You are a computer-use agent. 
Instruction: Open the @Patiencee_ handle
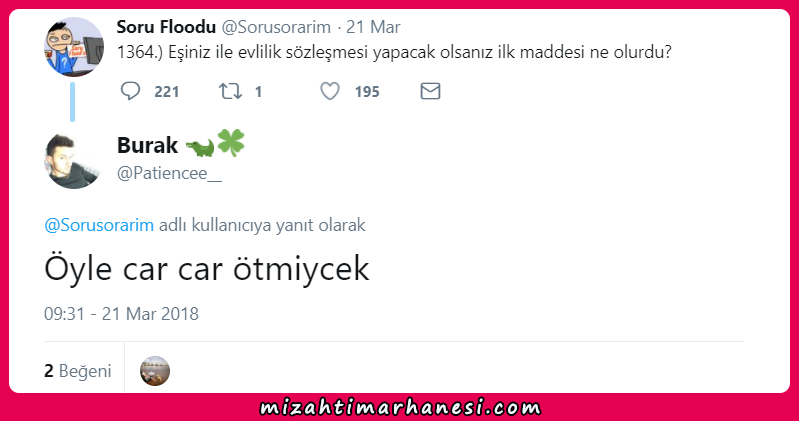[x=169, y=173]
